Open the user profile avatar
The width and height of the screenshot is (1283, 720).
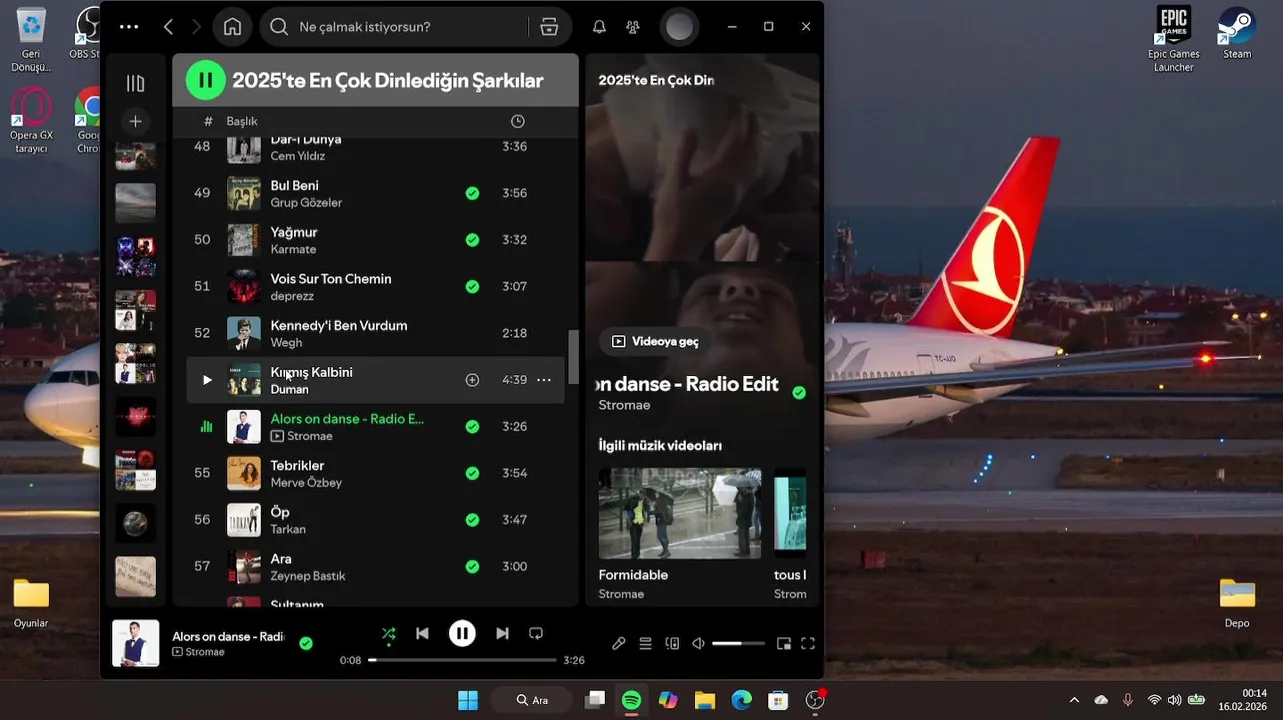tap(679, 27)
